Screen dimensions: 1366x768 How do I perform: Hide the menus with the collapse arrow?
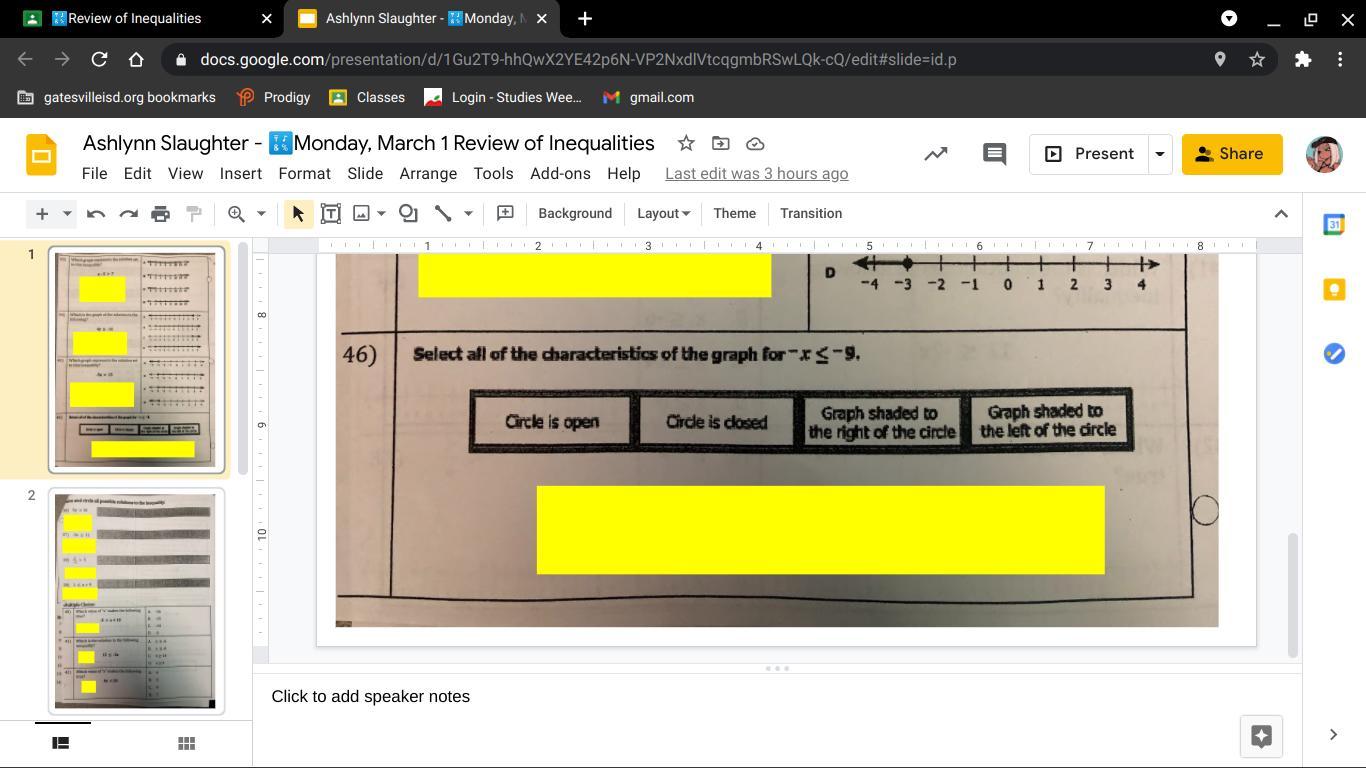[x=1281, y=213]
